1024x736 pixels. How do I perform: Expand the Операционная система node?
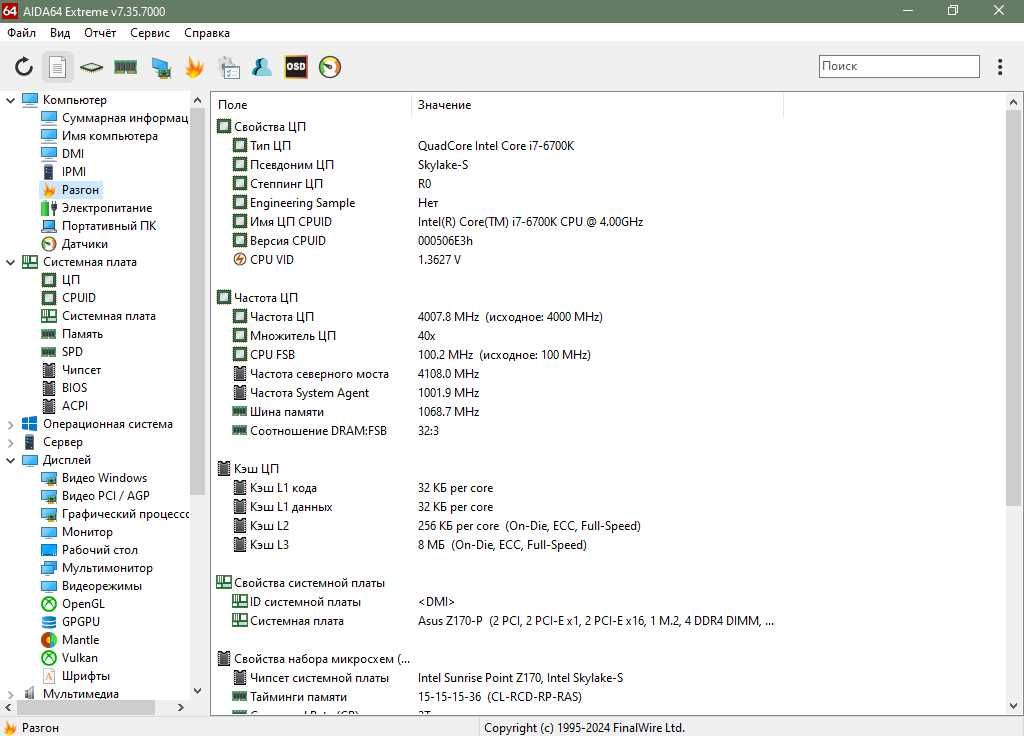pos(10,424)
